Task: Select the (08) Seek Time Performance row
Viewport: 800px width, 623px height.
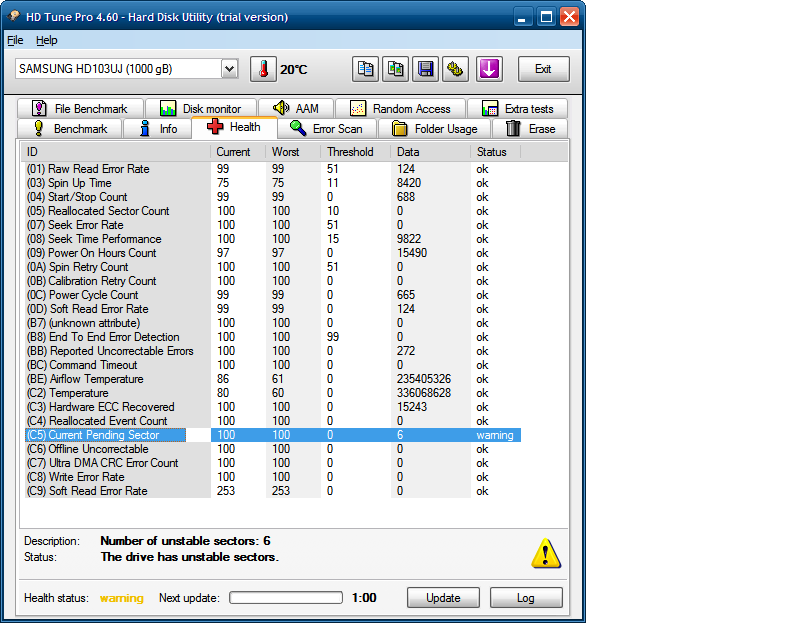Action: [x=271, y=239]
